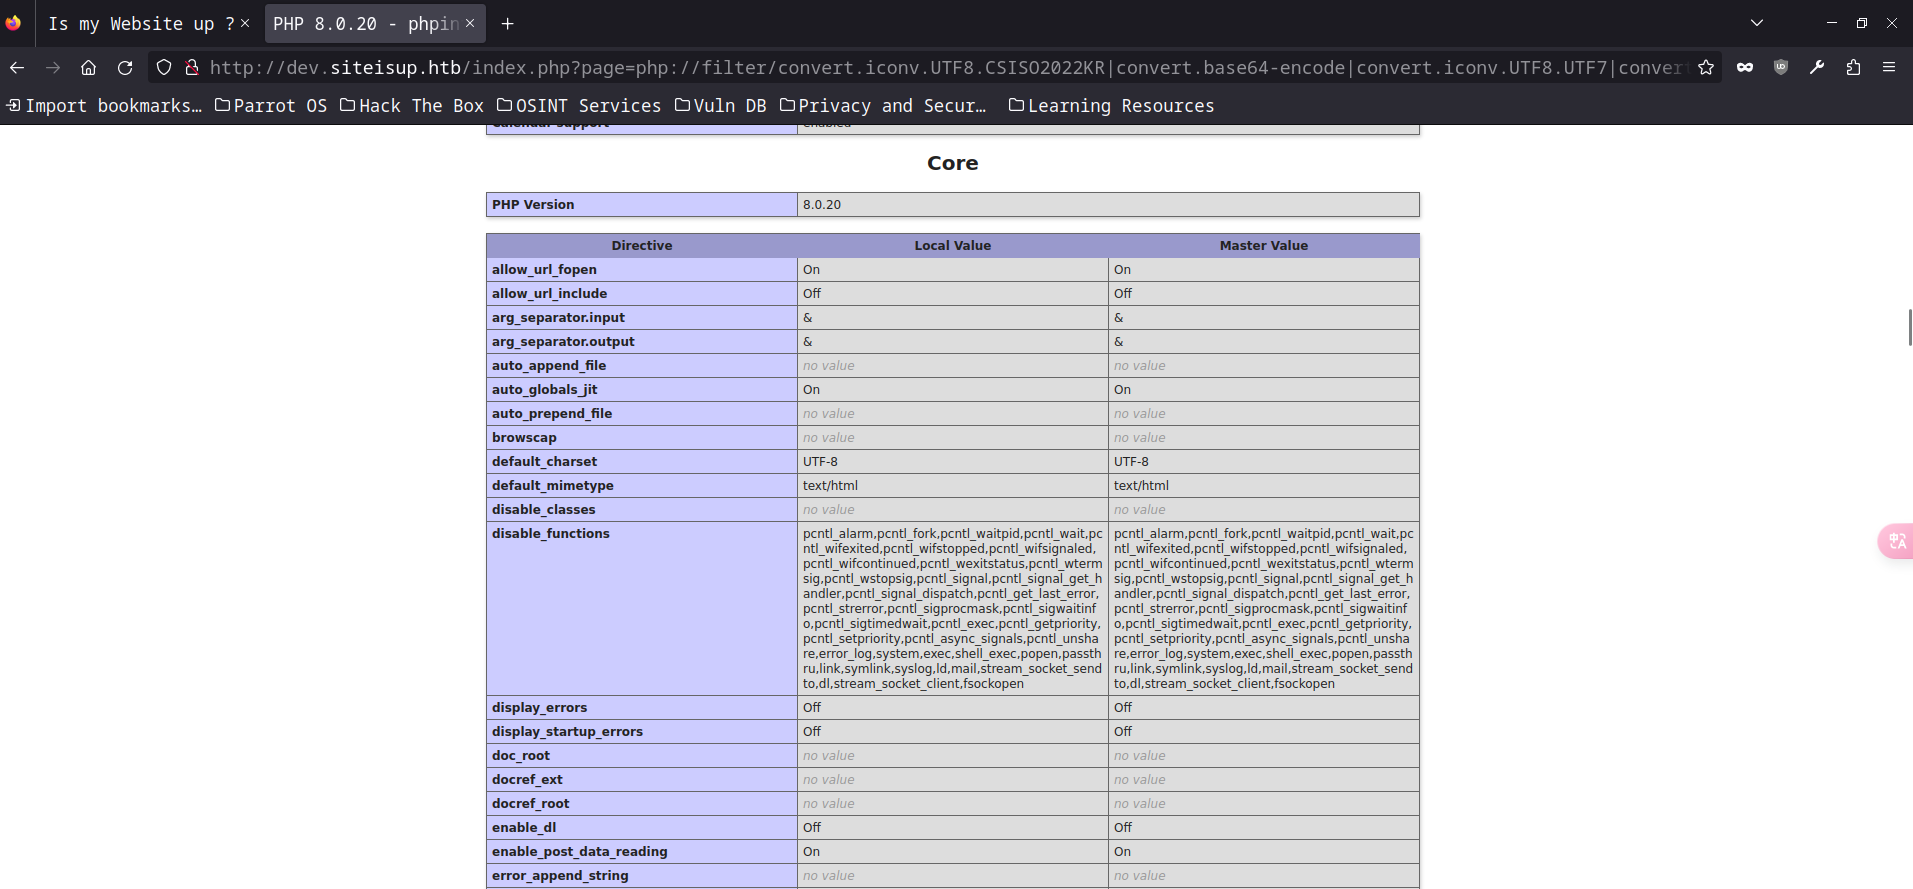Restore the browser window size

(x=1862, y=23)
